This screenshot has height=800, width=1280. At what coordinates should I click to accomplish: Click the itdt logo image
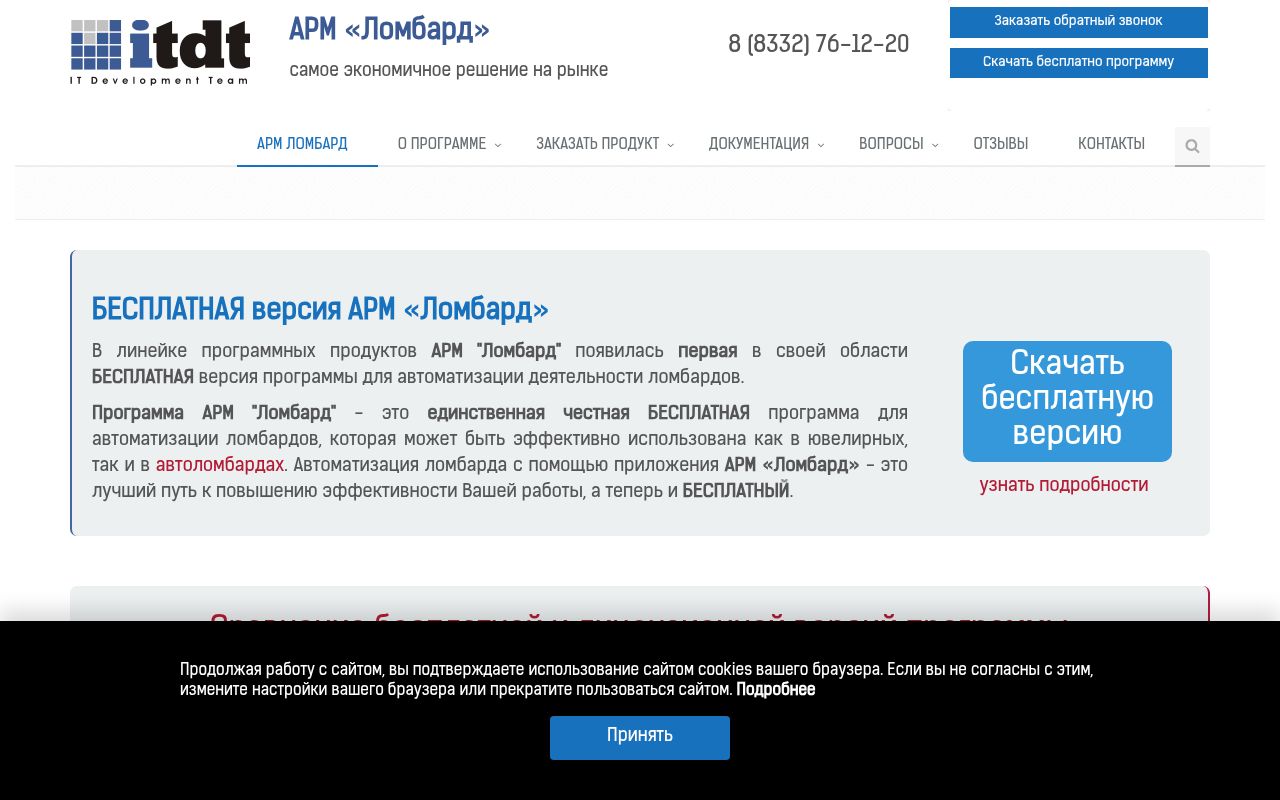[160, 52]
